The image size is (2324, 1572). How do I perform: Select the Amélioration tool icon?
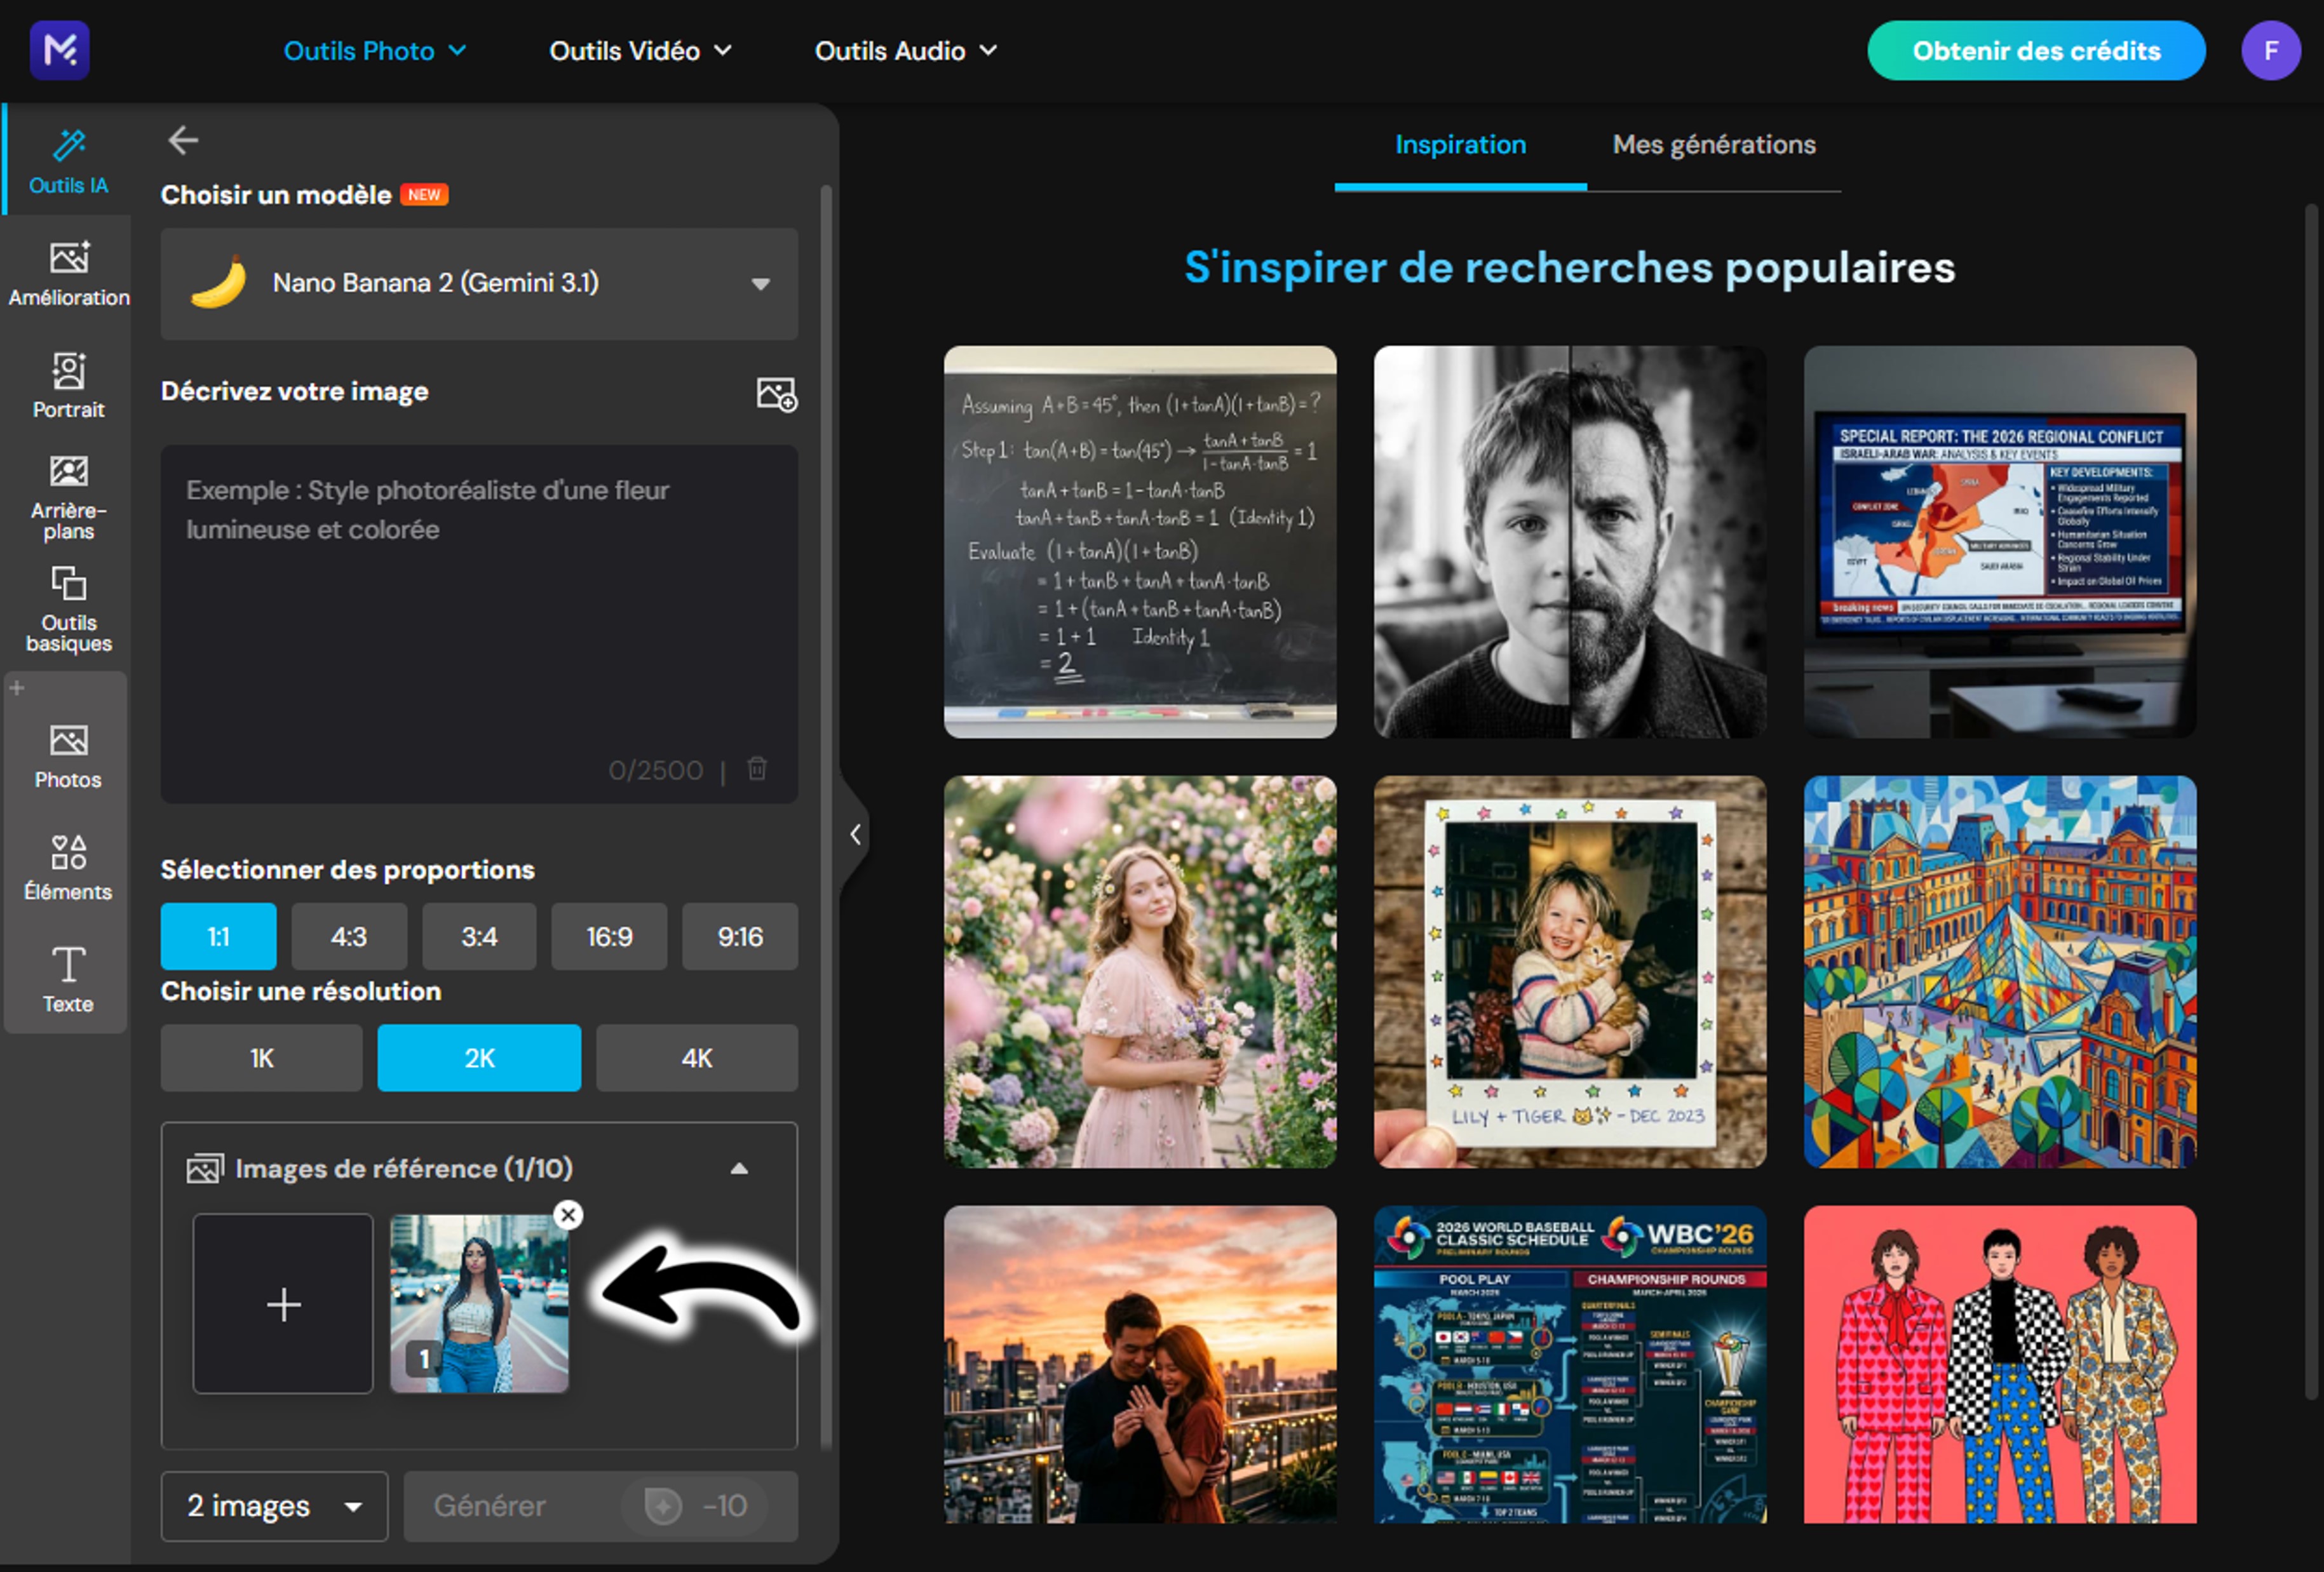(68, 272)
